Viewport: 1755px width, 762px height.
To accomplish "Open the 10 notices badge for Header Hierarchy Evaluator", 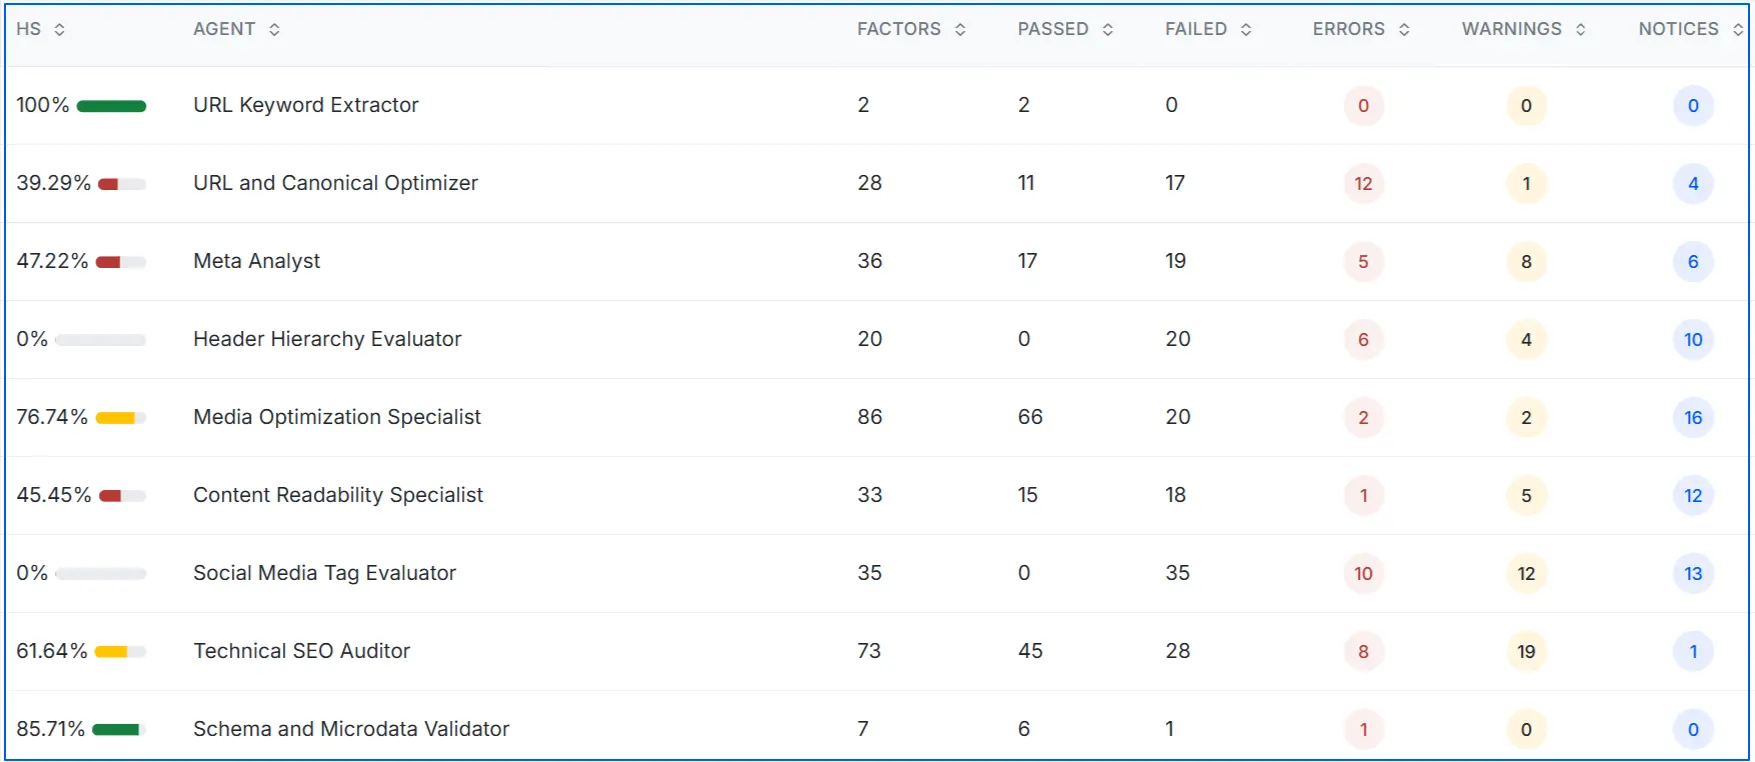I will coord(1692,340).
